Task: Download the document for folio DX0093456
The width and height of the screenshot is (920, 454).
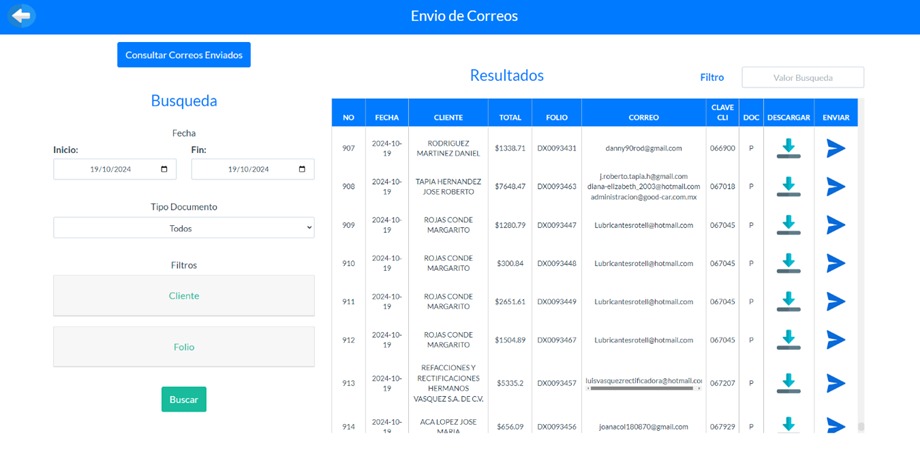Action: tap(789, 425)
